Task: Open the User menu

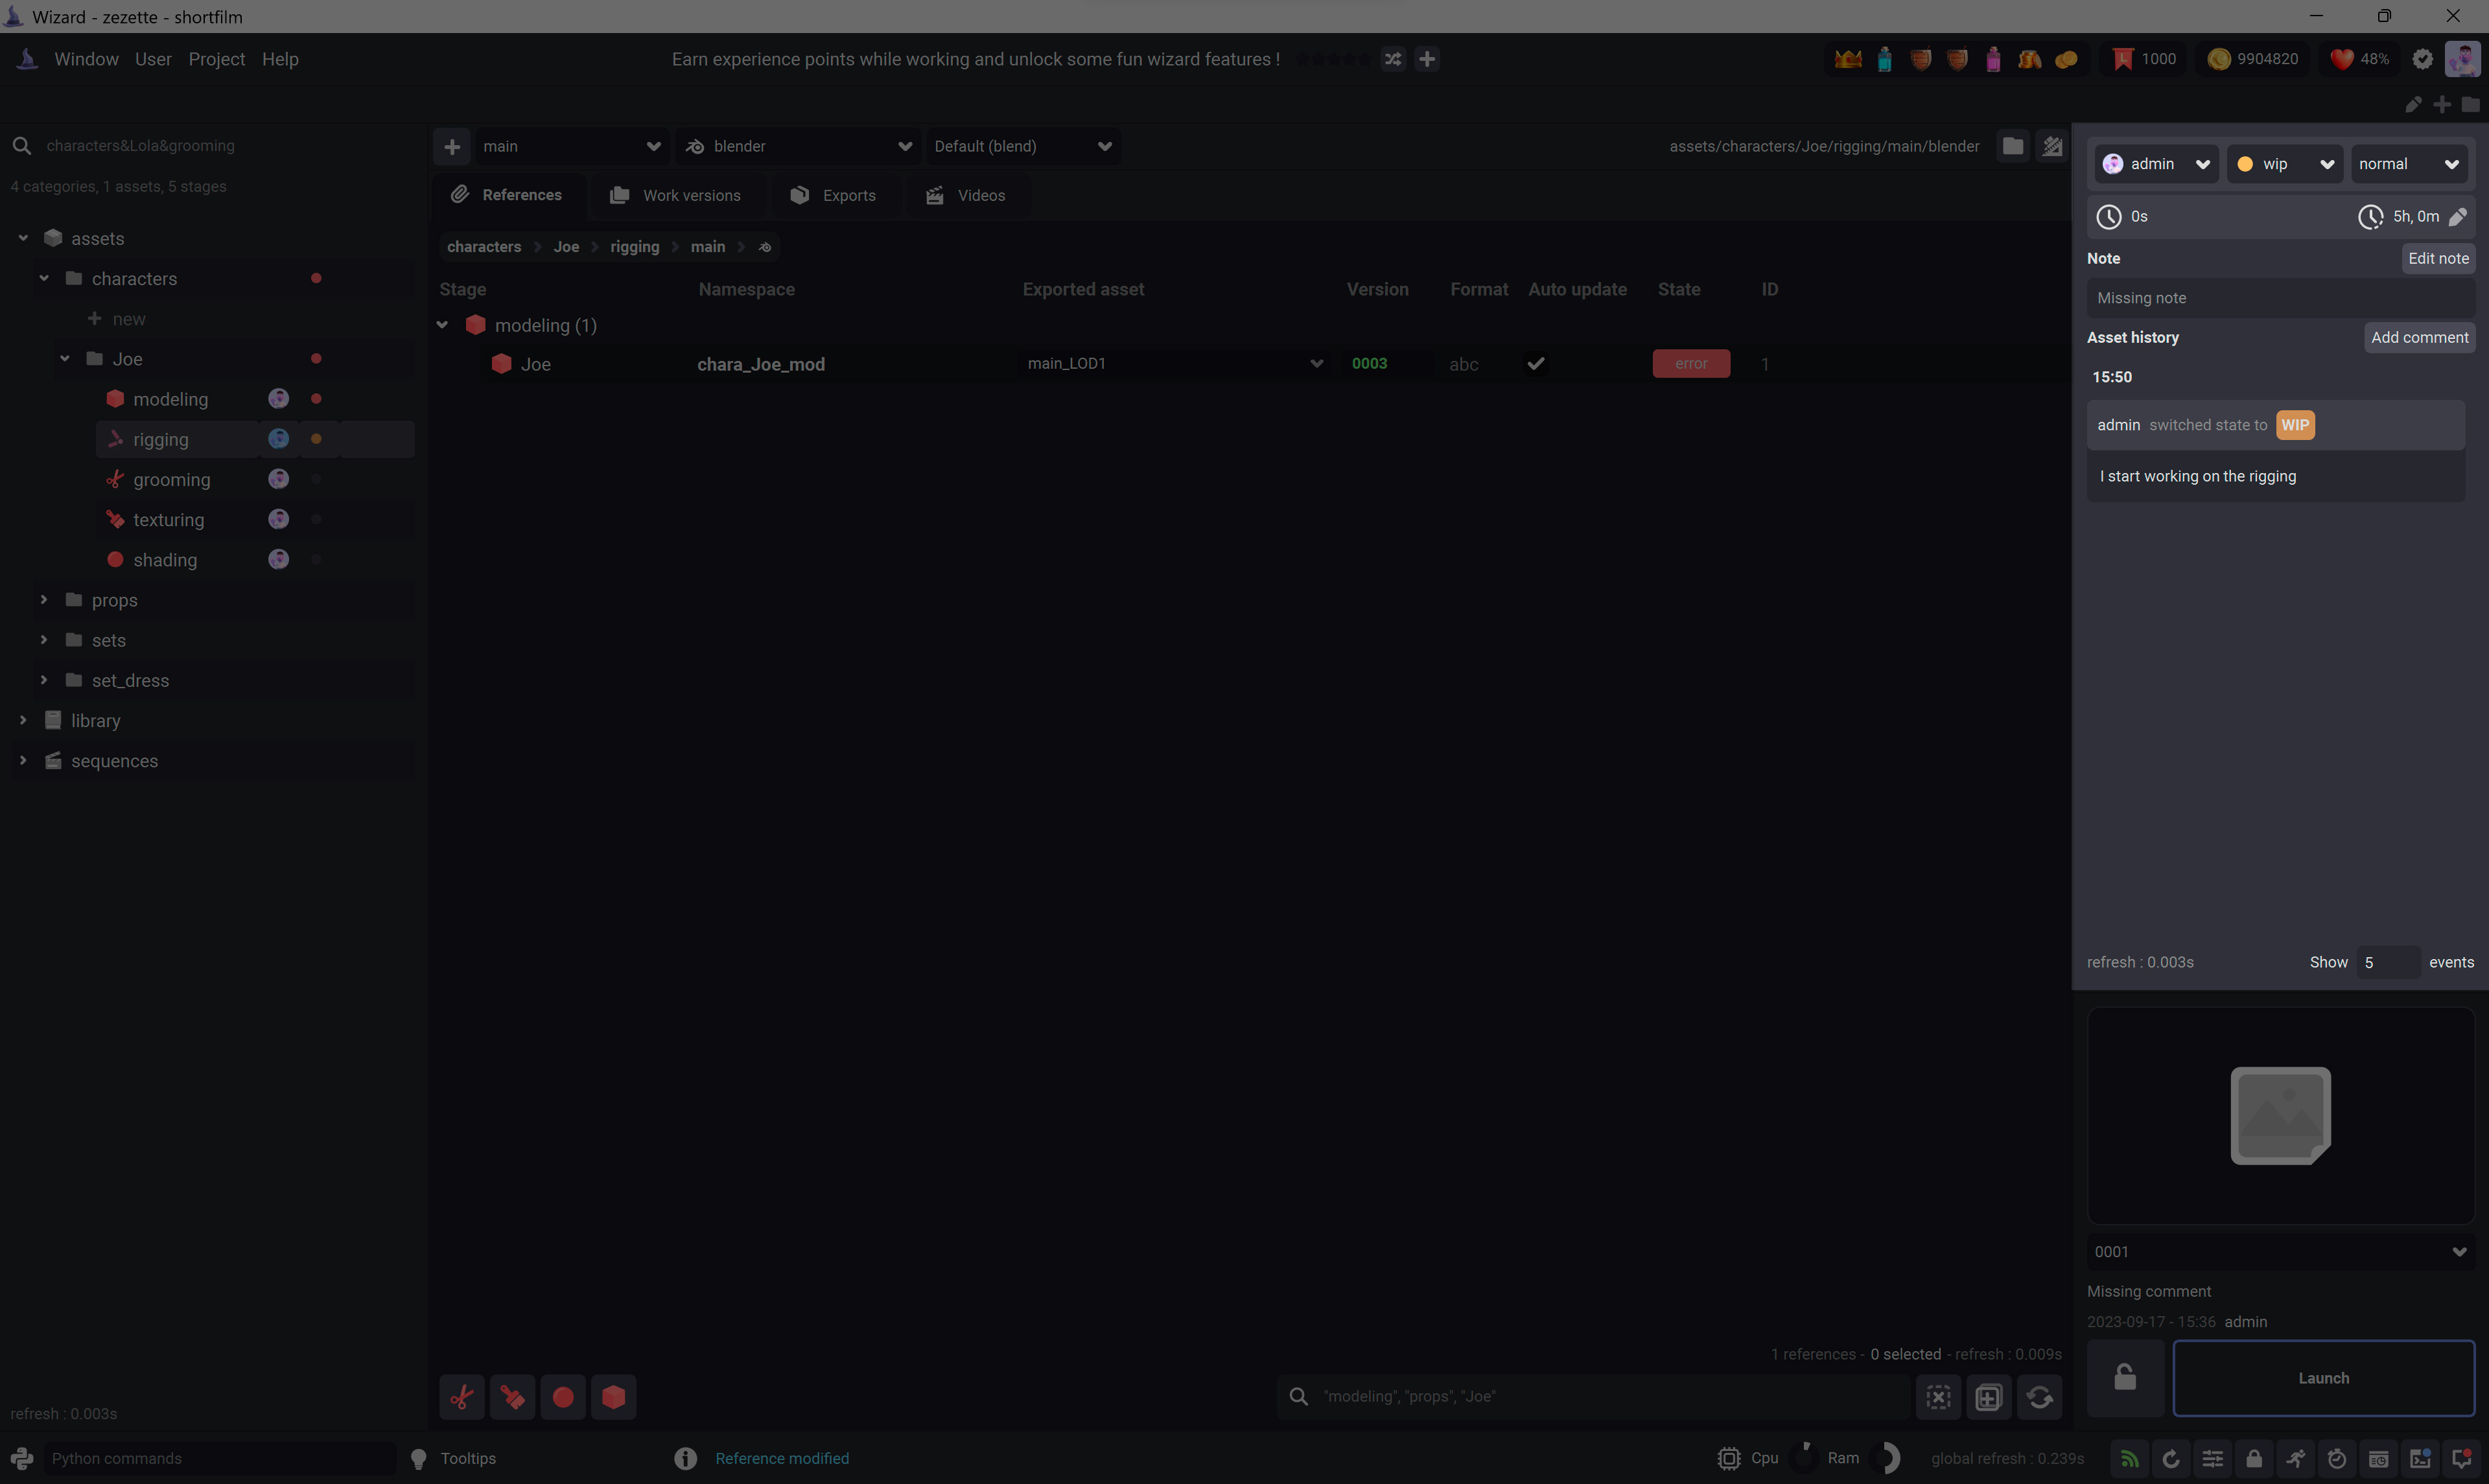Action: coord(153,59)
